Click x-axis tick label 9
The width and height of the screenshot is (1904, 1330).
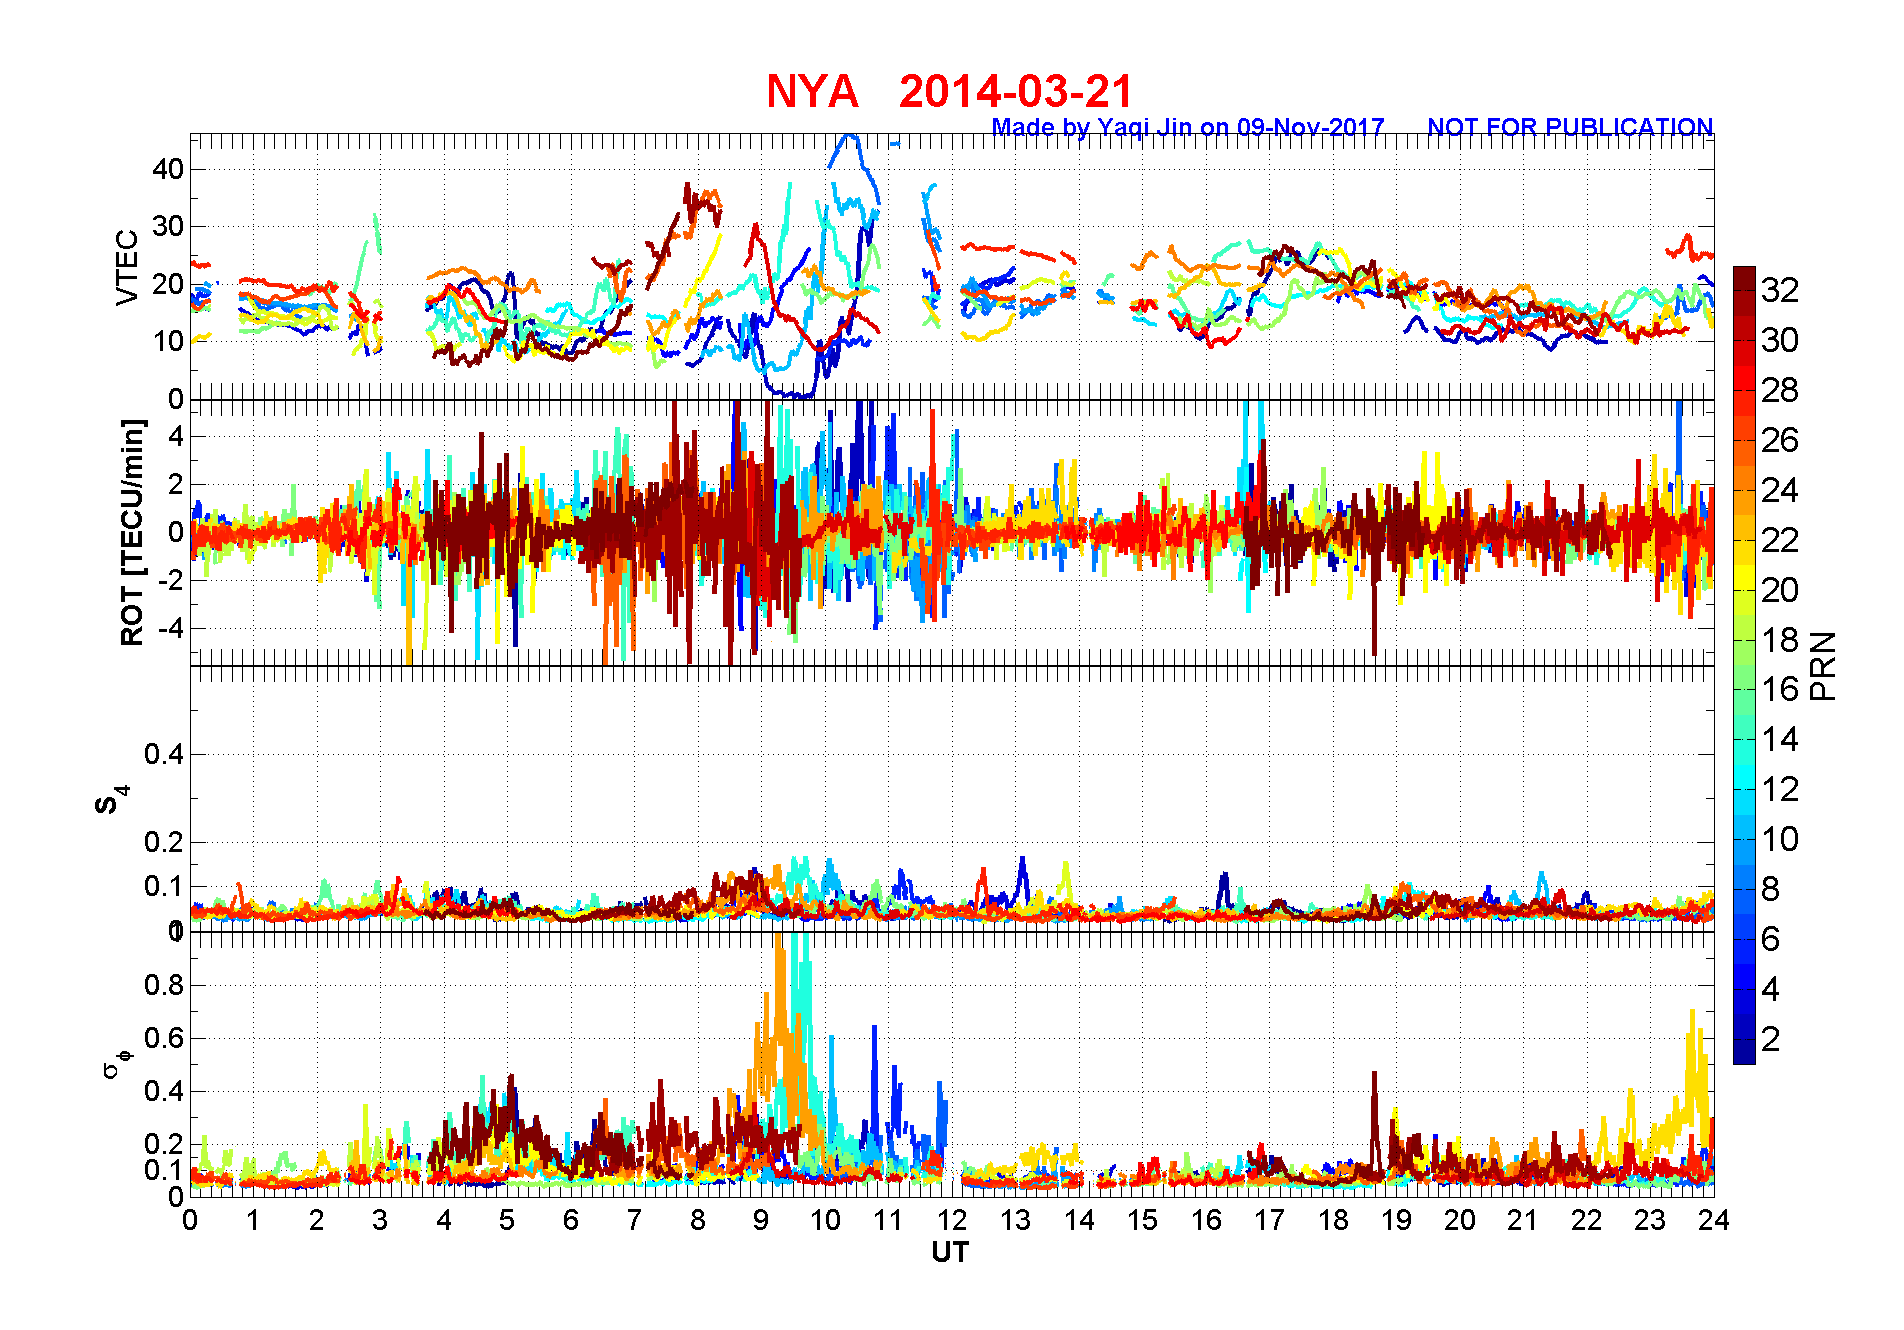761,1220
